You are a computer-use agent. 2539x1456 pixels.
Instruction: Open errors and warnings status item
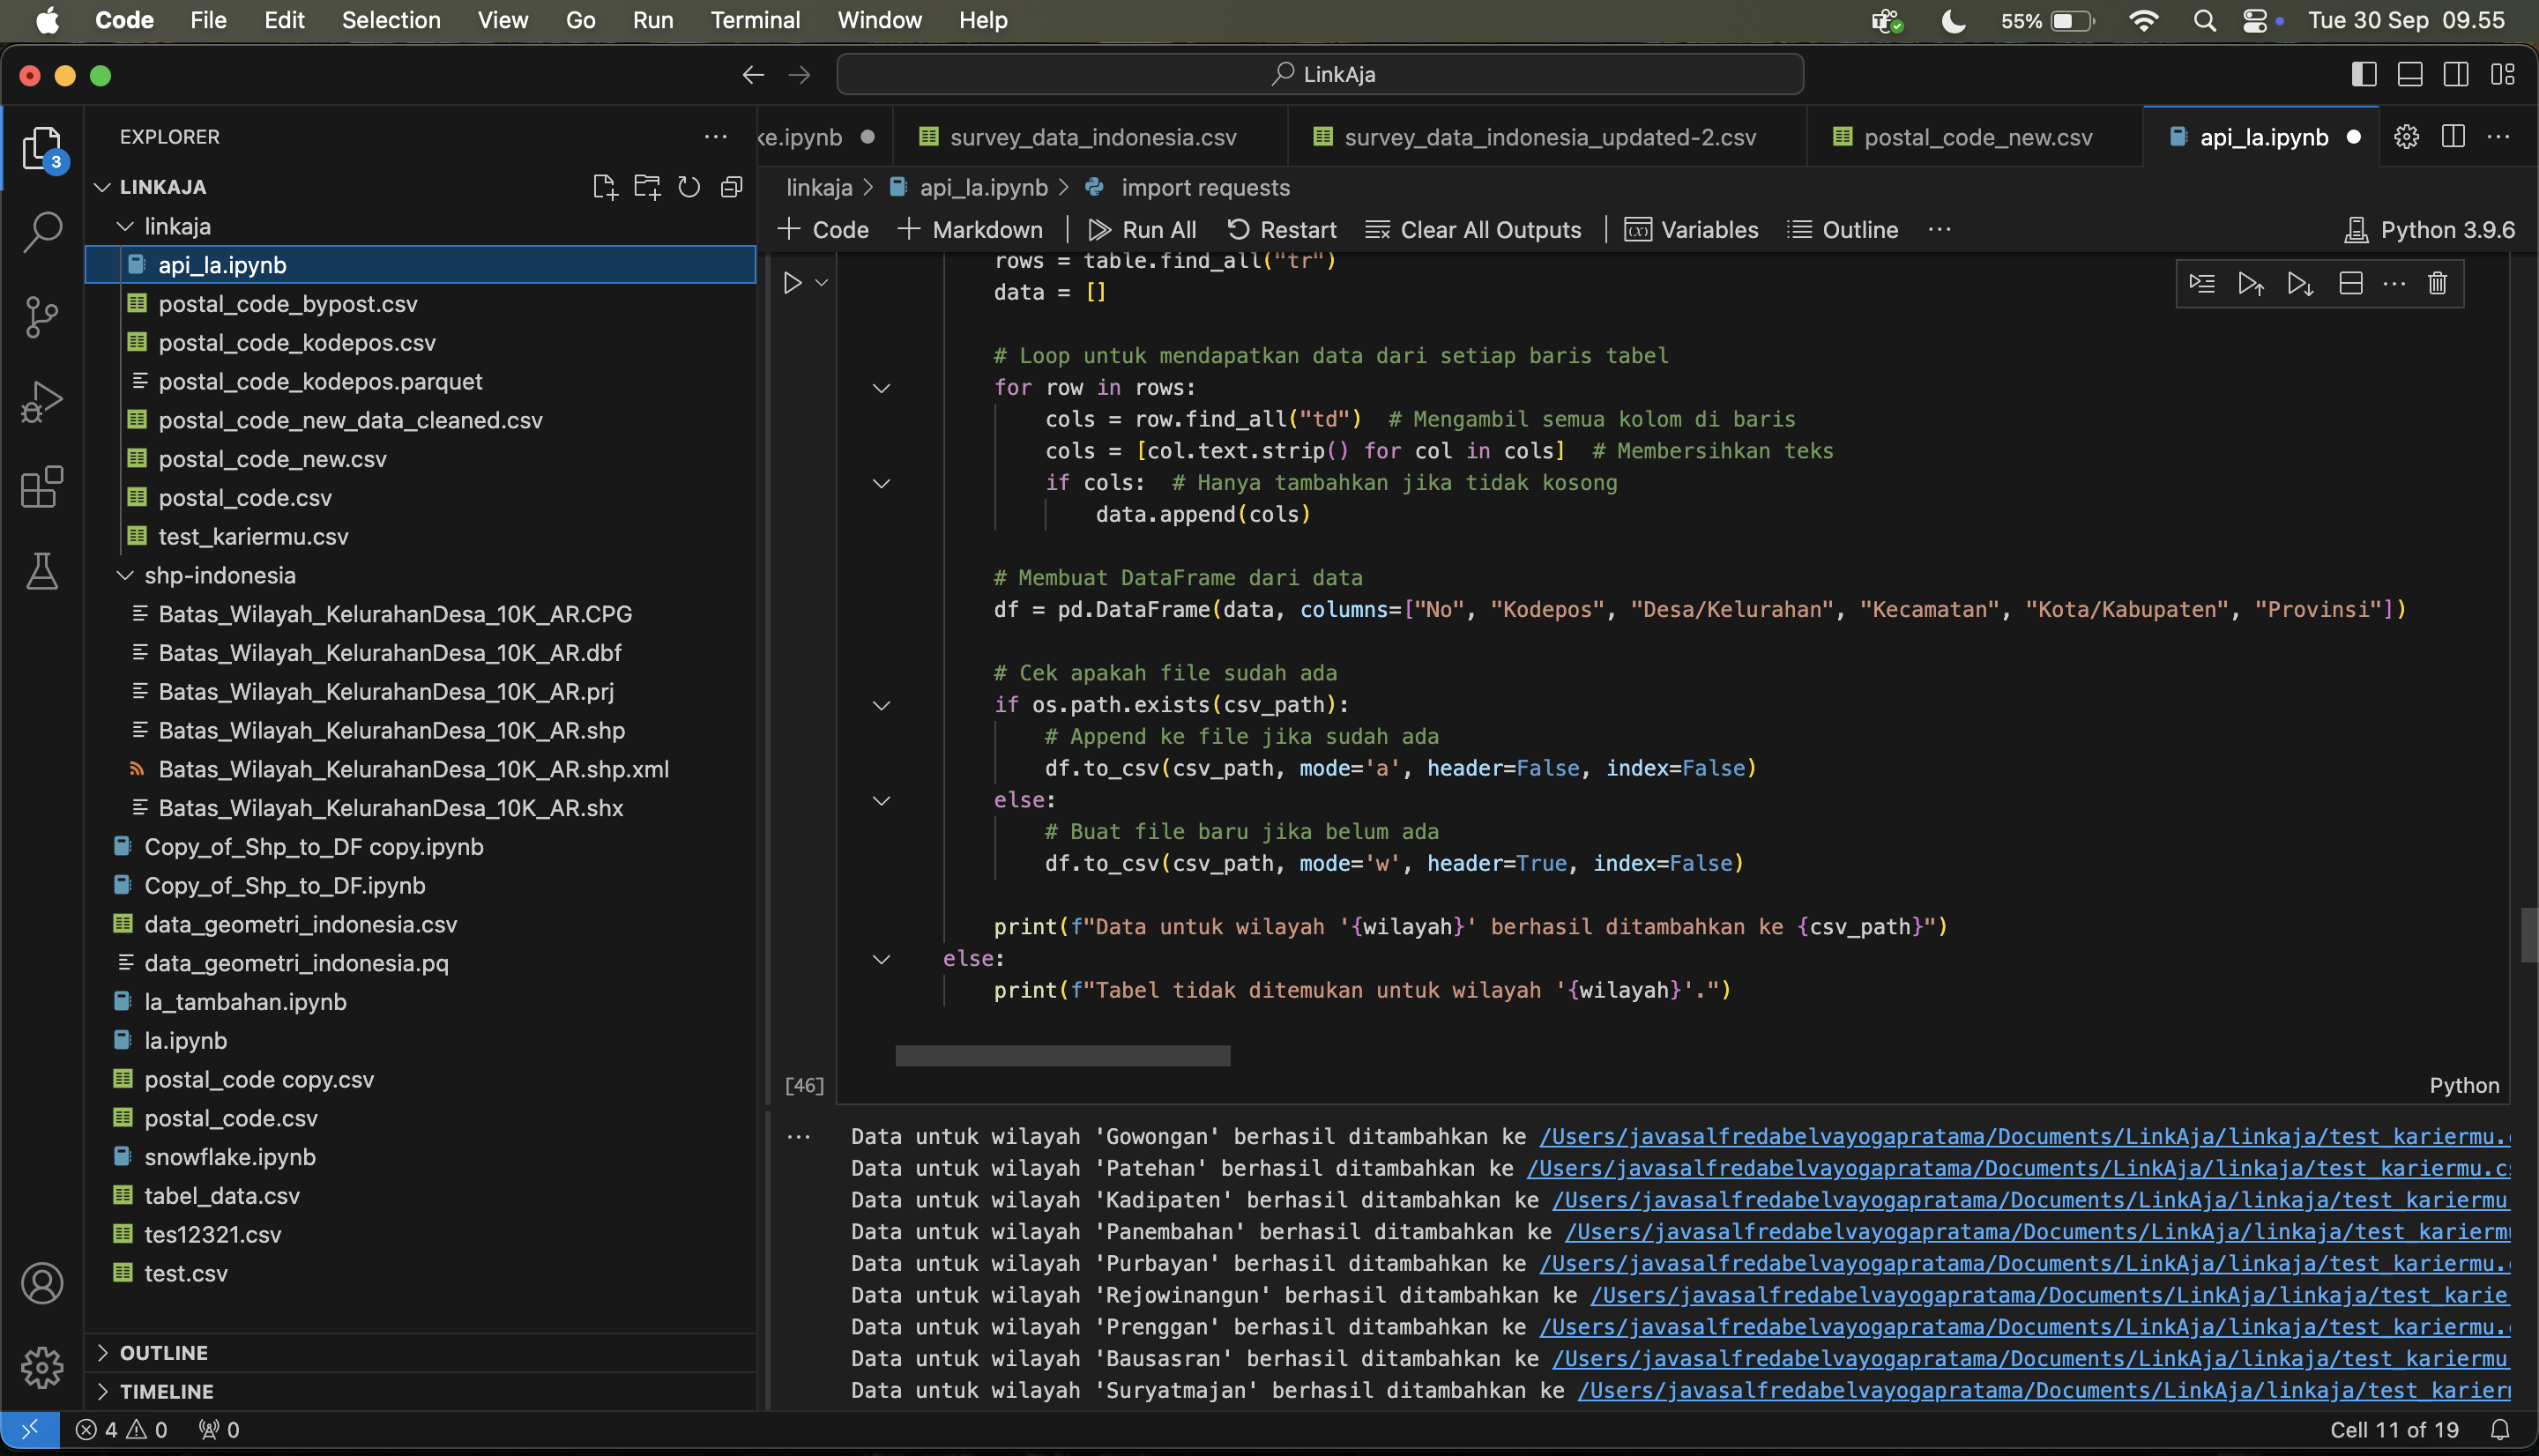122,1430
